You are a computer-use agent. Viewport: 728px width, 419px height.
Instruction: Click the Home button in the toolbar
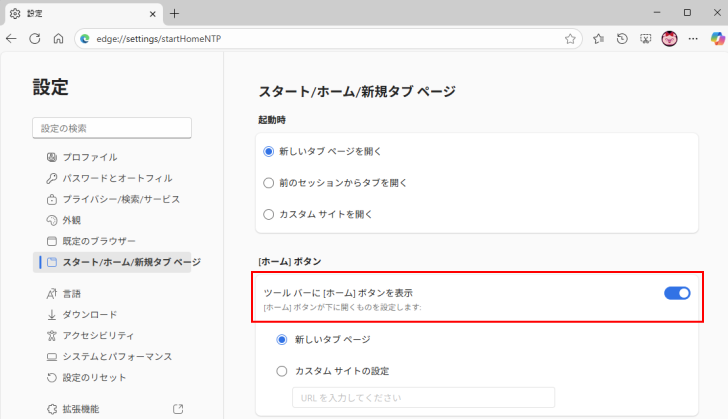pos(58,39)
